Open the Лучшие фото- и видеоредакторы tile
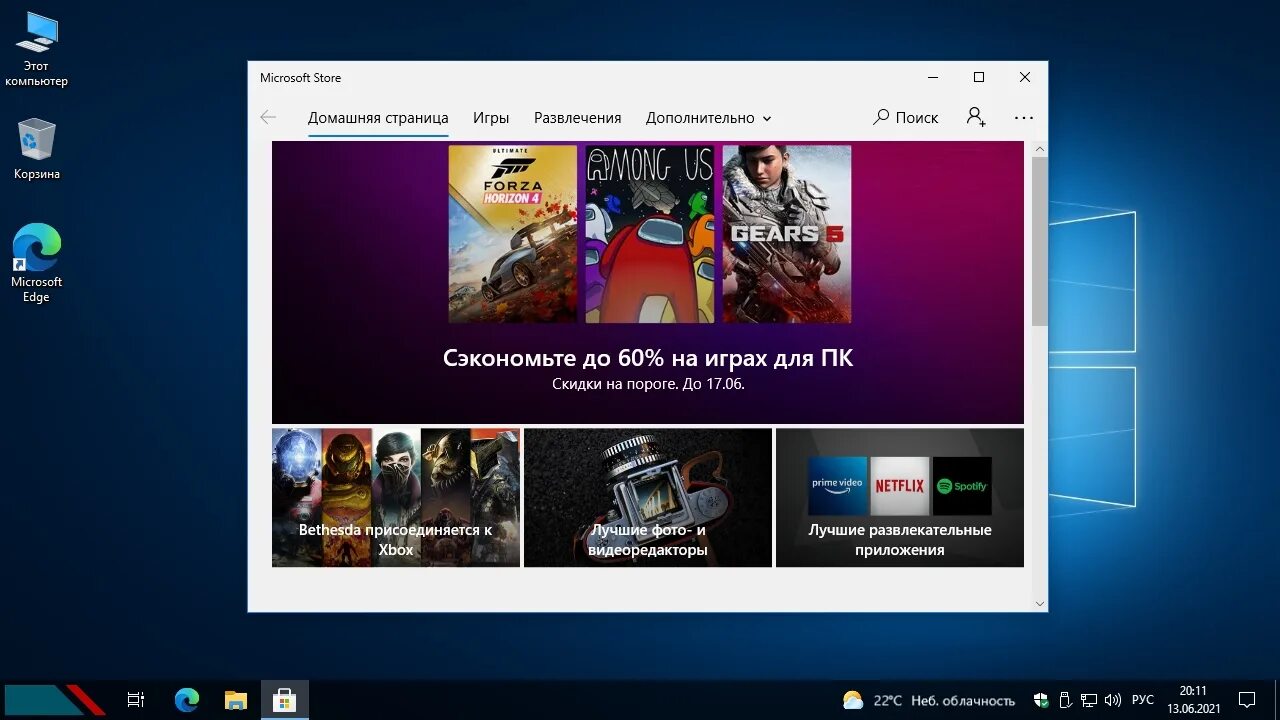The image size is (1280, 720). (x=648, y=497)
